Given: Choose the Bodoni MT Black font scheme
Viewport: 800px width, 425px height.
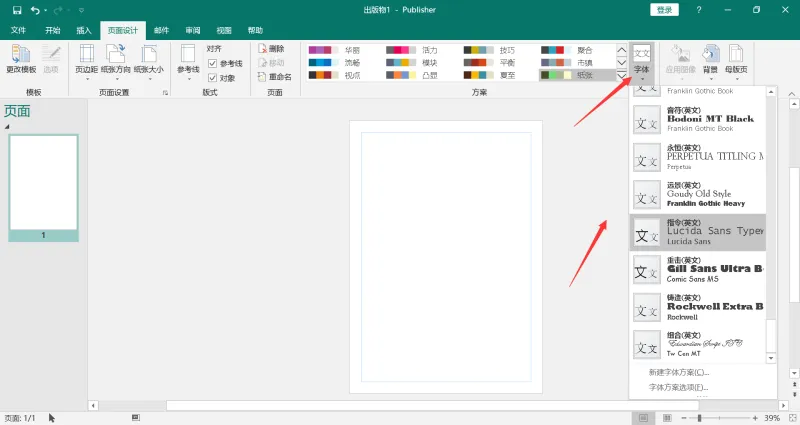Looking at the screenshot, I should [698, 119].
